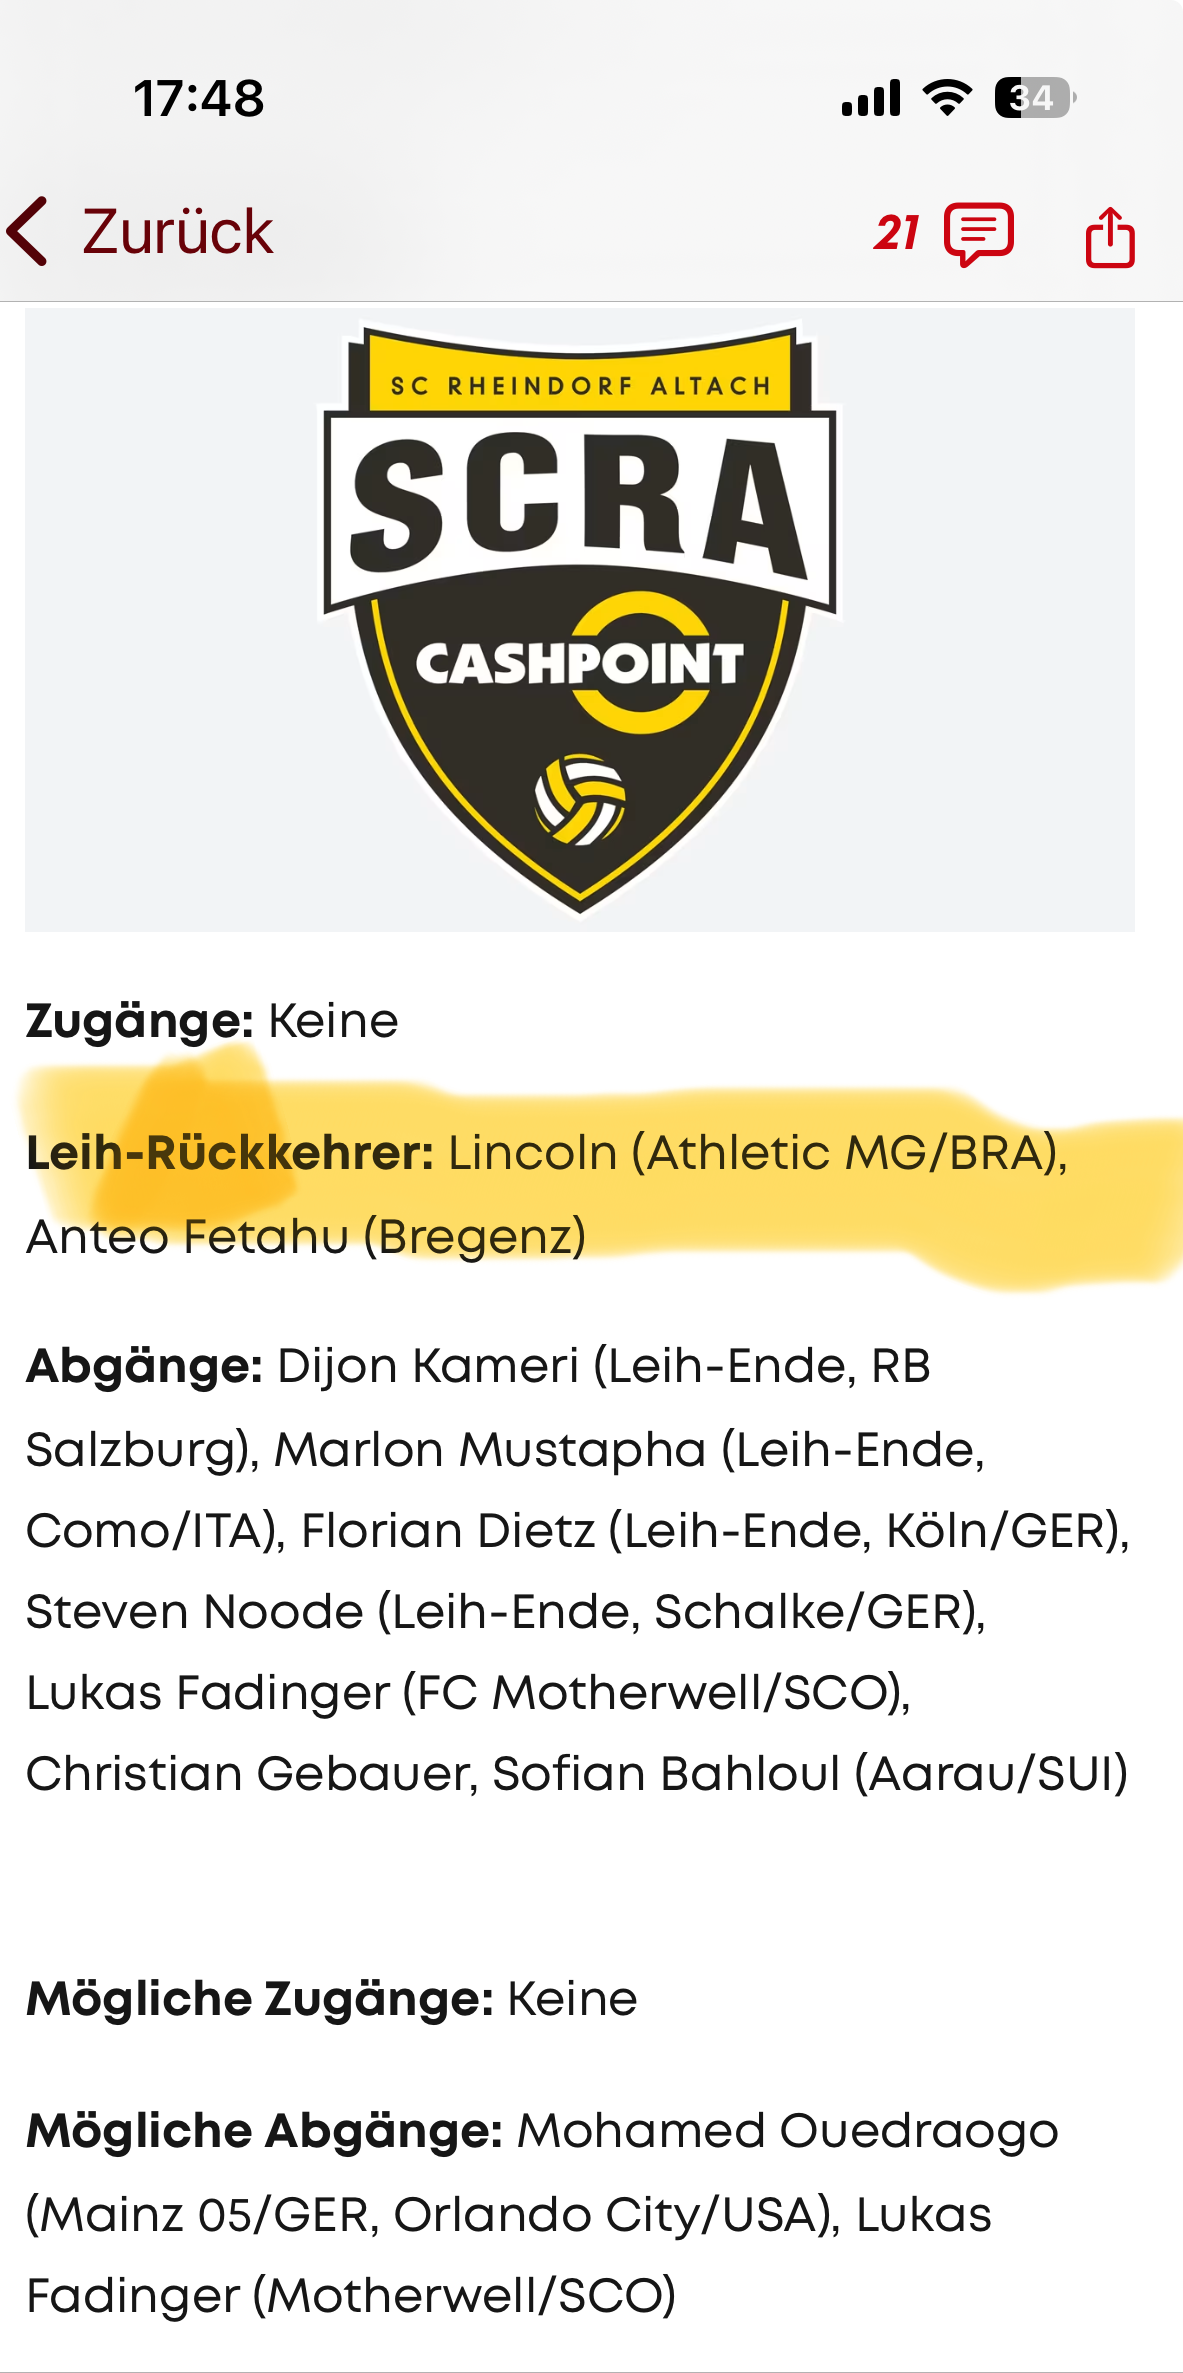The image size is (1183, 2373).
Task: Go back via Zurück label
Action: coord(177,232)
